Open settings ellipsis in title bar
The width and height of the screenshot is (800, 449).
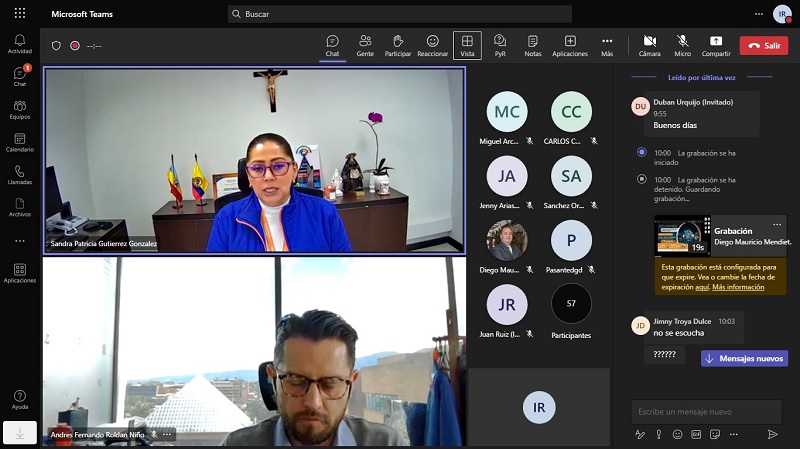759,14
